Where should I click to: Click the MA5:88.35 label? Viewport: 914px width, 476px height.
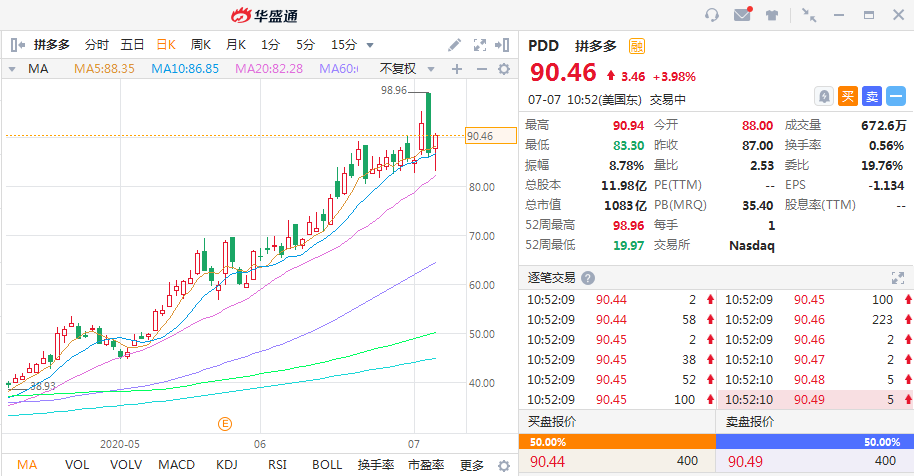click(x=104, y=69)
